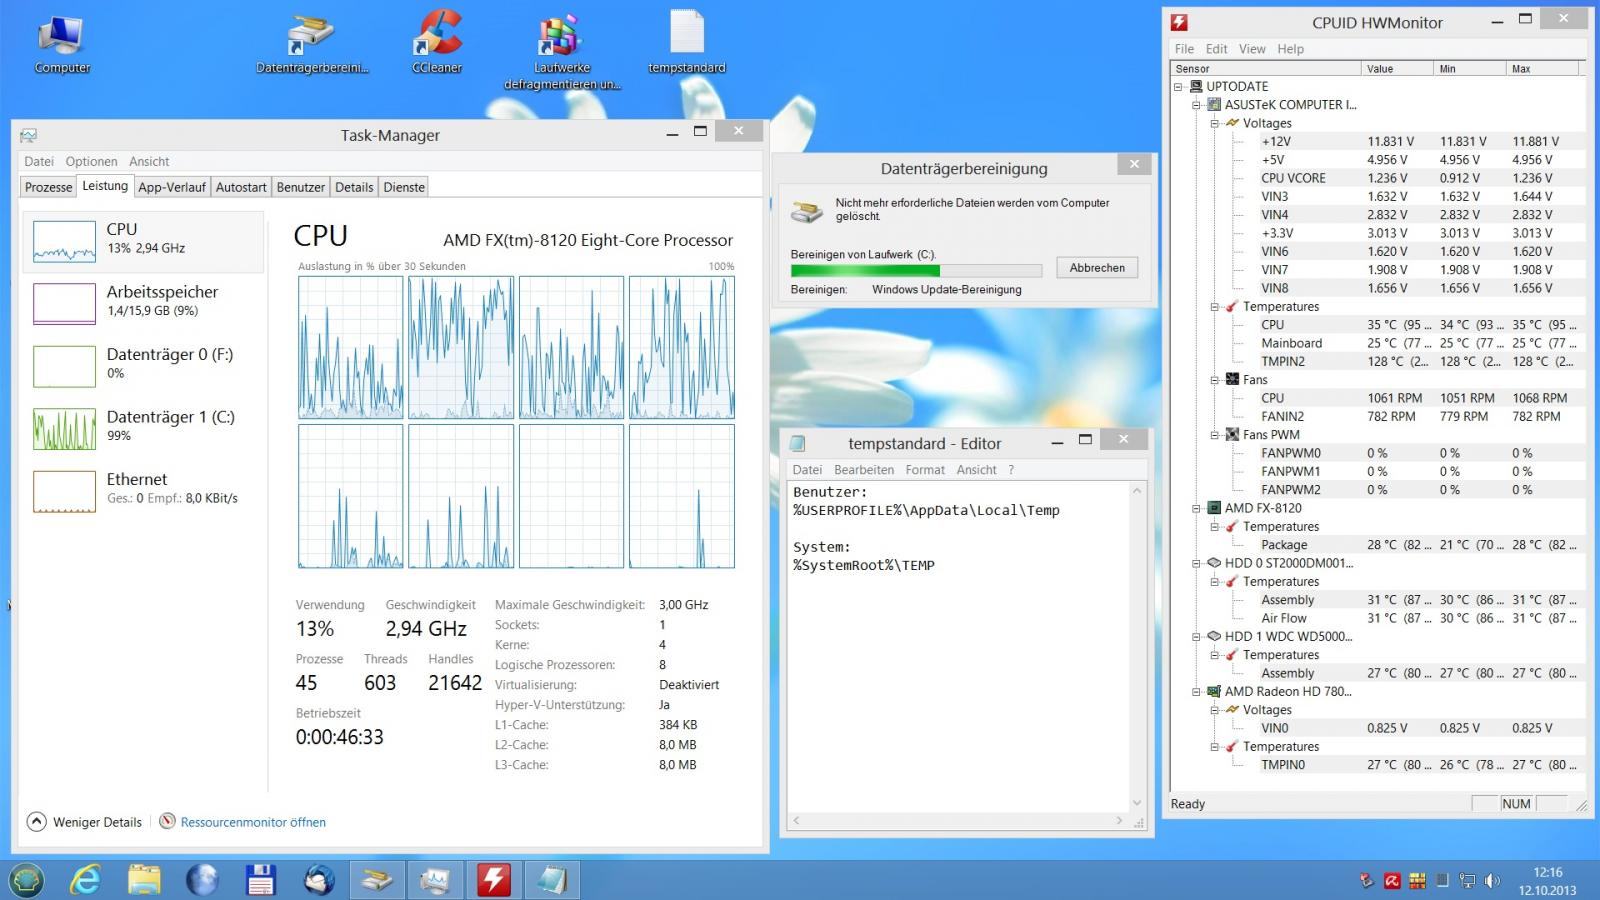Open the tempstandard text file icon
1600x900 pixels.
point(686,44)
